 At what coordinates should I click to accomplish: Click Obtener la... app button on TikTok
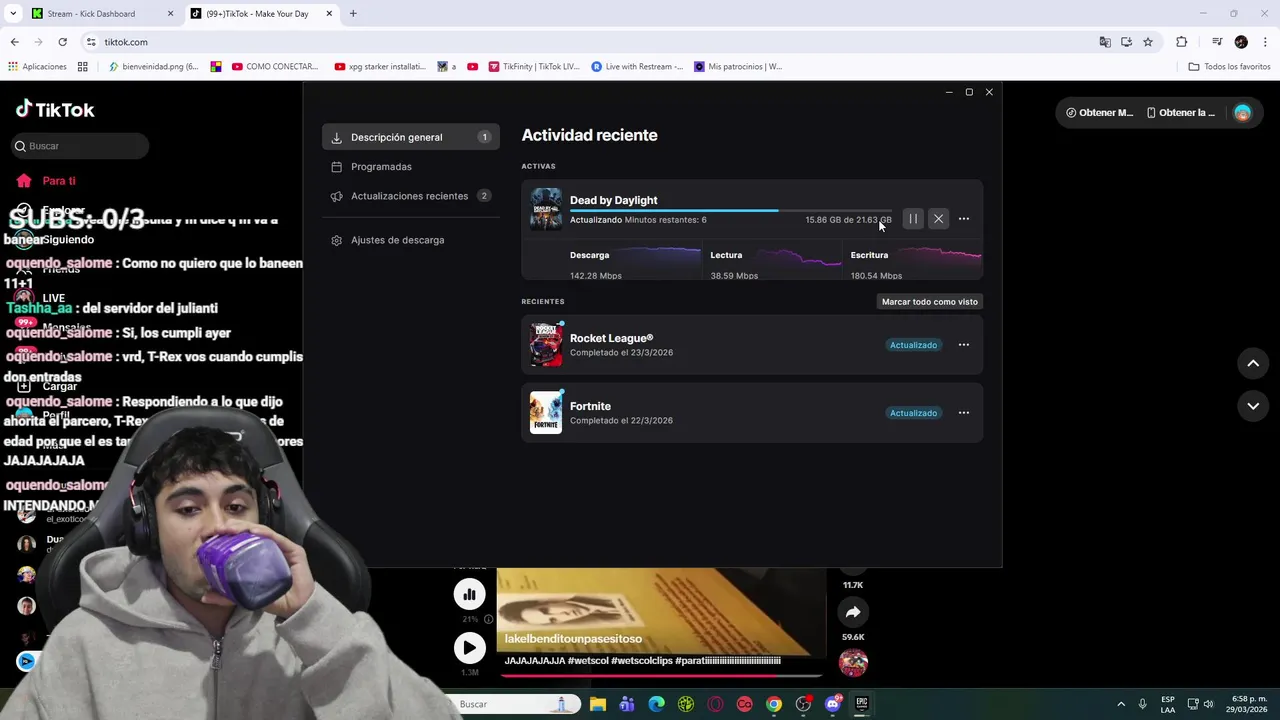click(x=1181, y=113)
